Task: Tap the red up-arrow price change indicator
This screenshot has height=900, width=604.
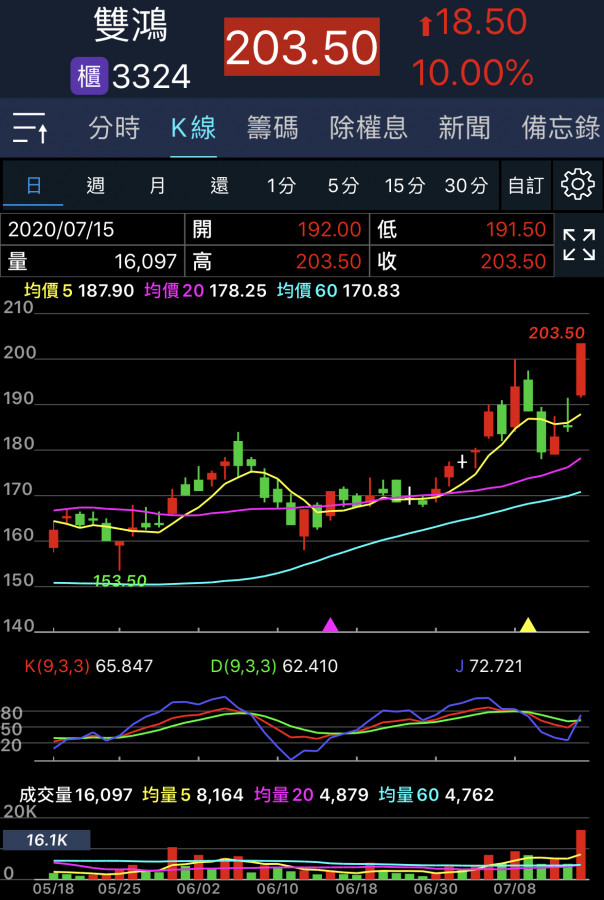Action: click(x=425, y=25)
